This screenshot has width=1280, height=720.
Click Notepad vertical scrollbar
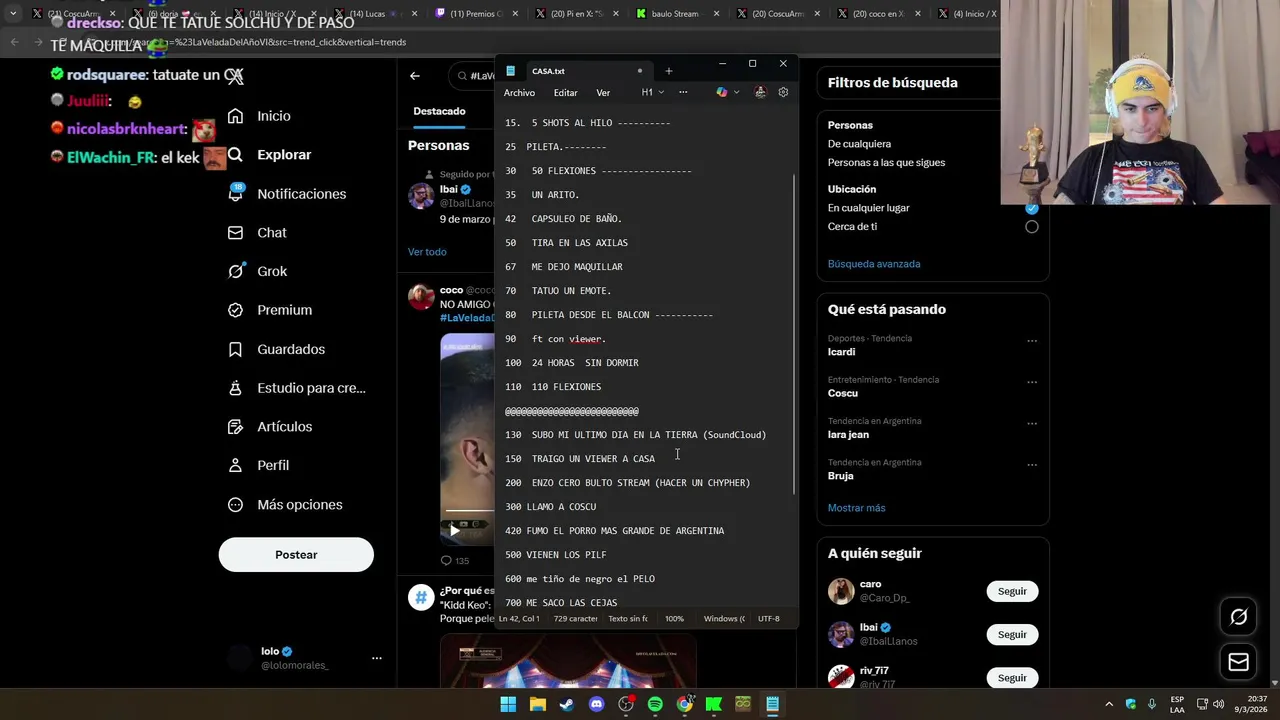coord(794,335)
